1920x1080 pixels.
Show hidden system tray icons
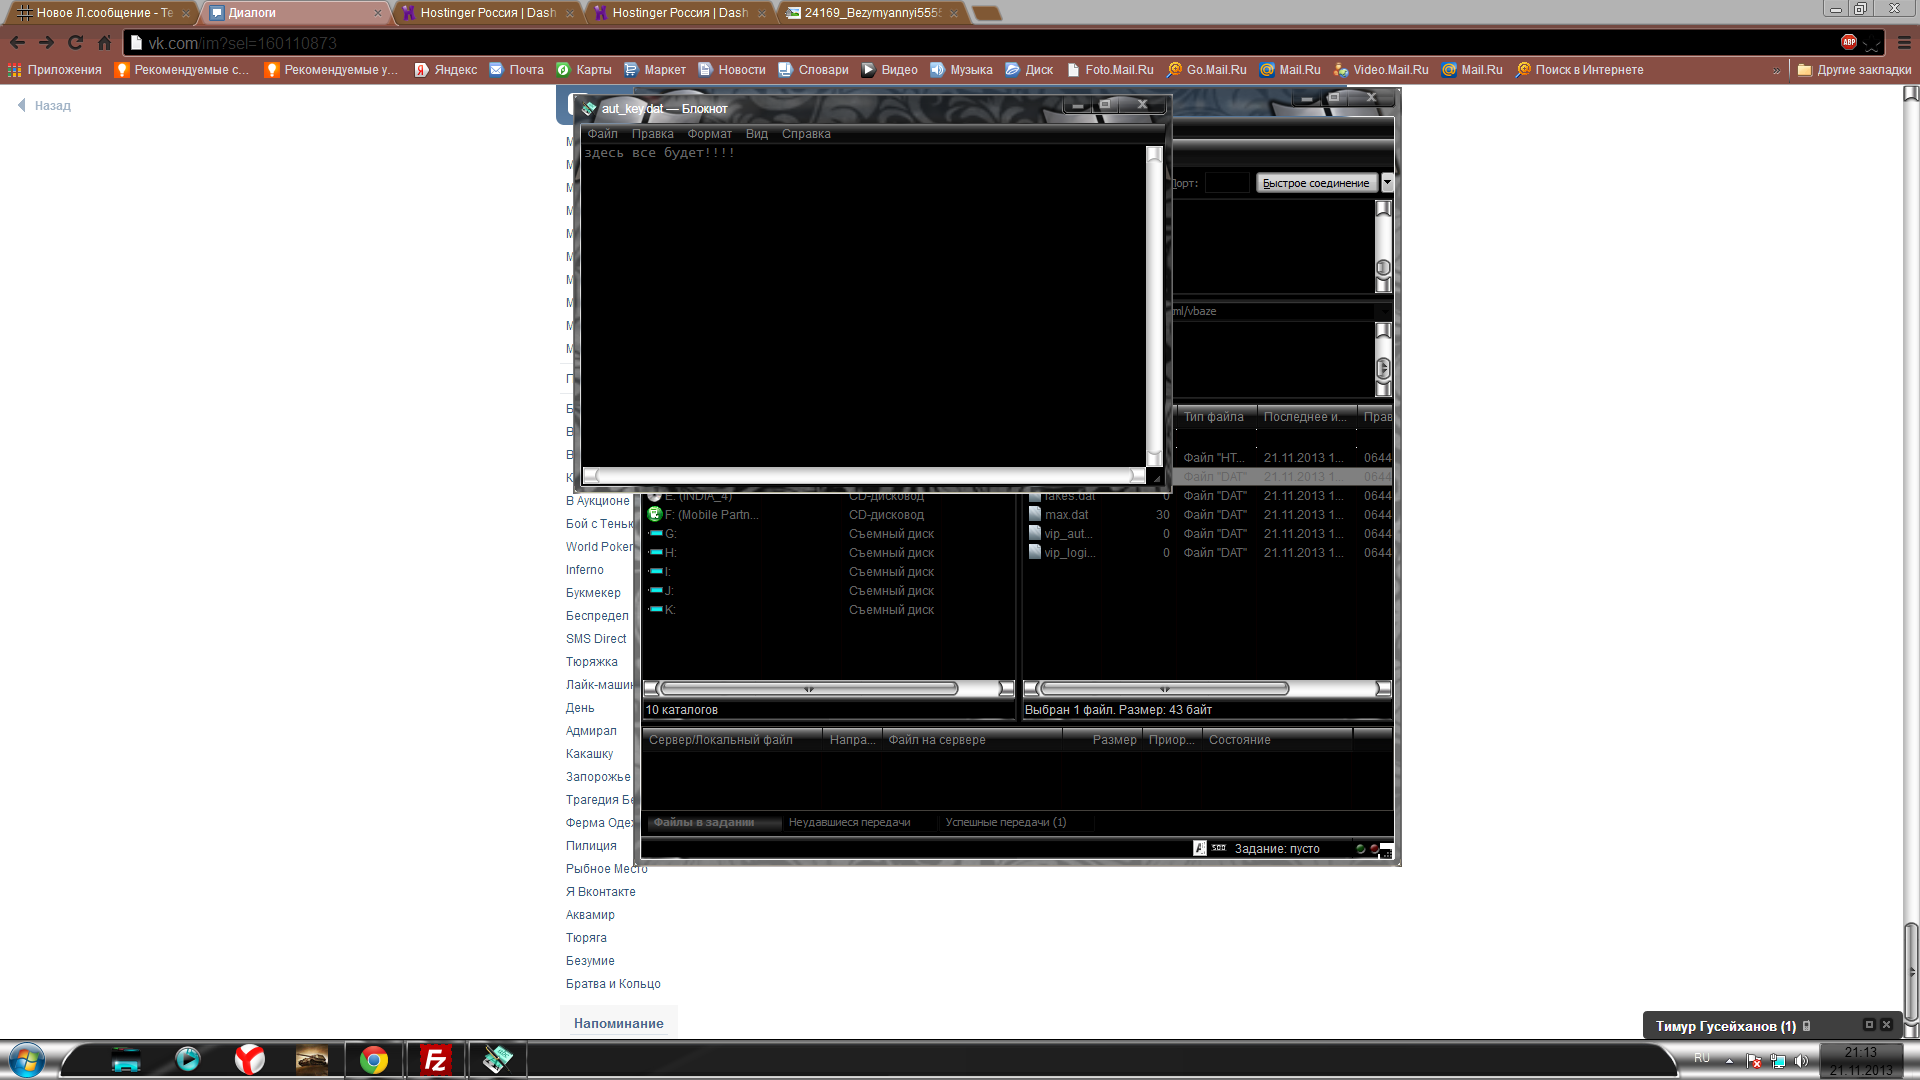(x=1729, y=1061)
